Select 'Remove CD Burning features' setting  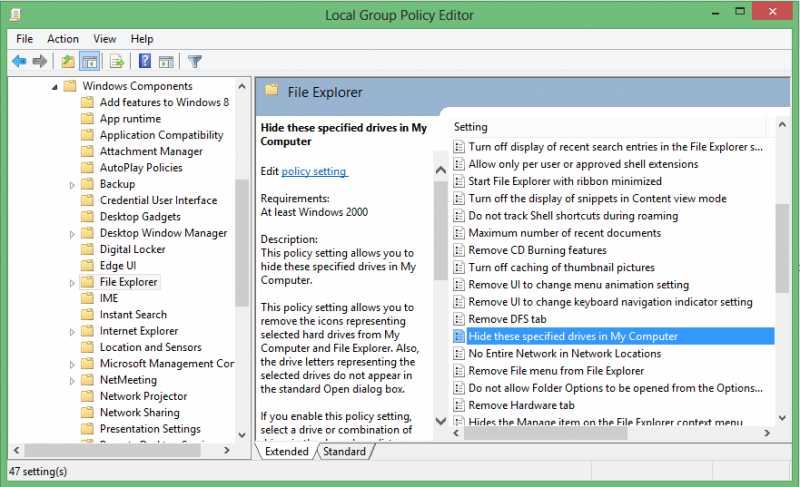click(537, 250)
